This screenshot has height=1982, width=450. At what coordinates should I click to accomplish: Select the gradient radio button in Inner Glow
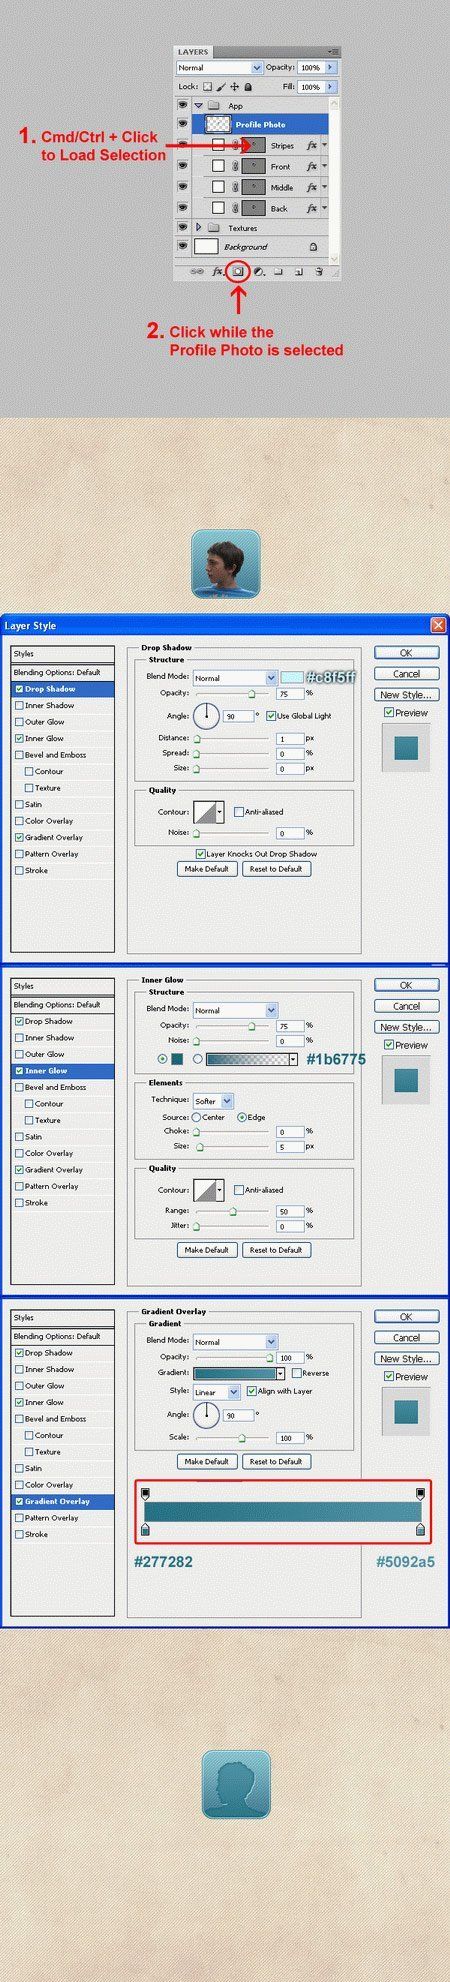[198, 1059]
